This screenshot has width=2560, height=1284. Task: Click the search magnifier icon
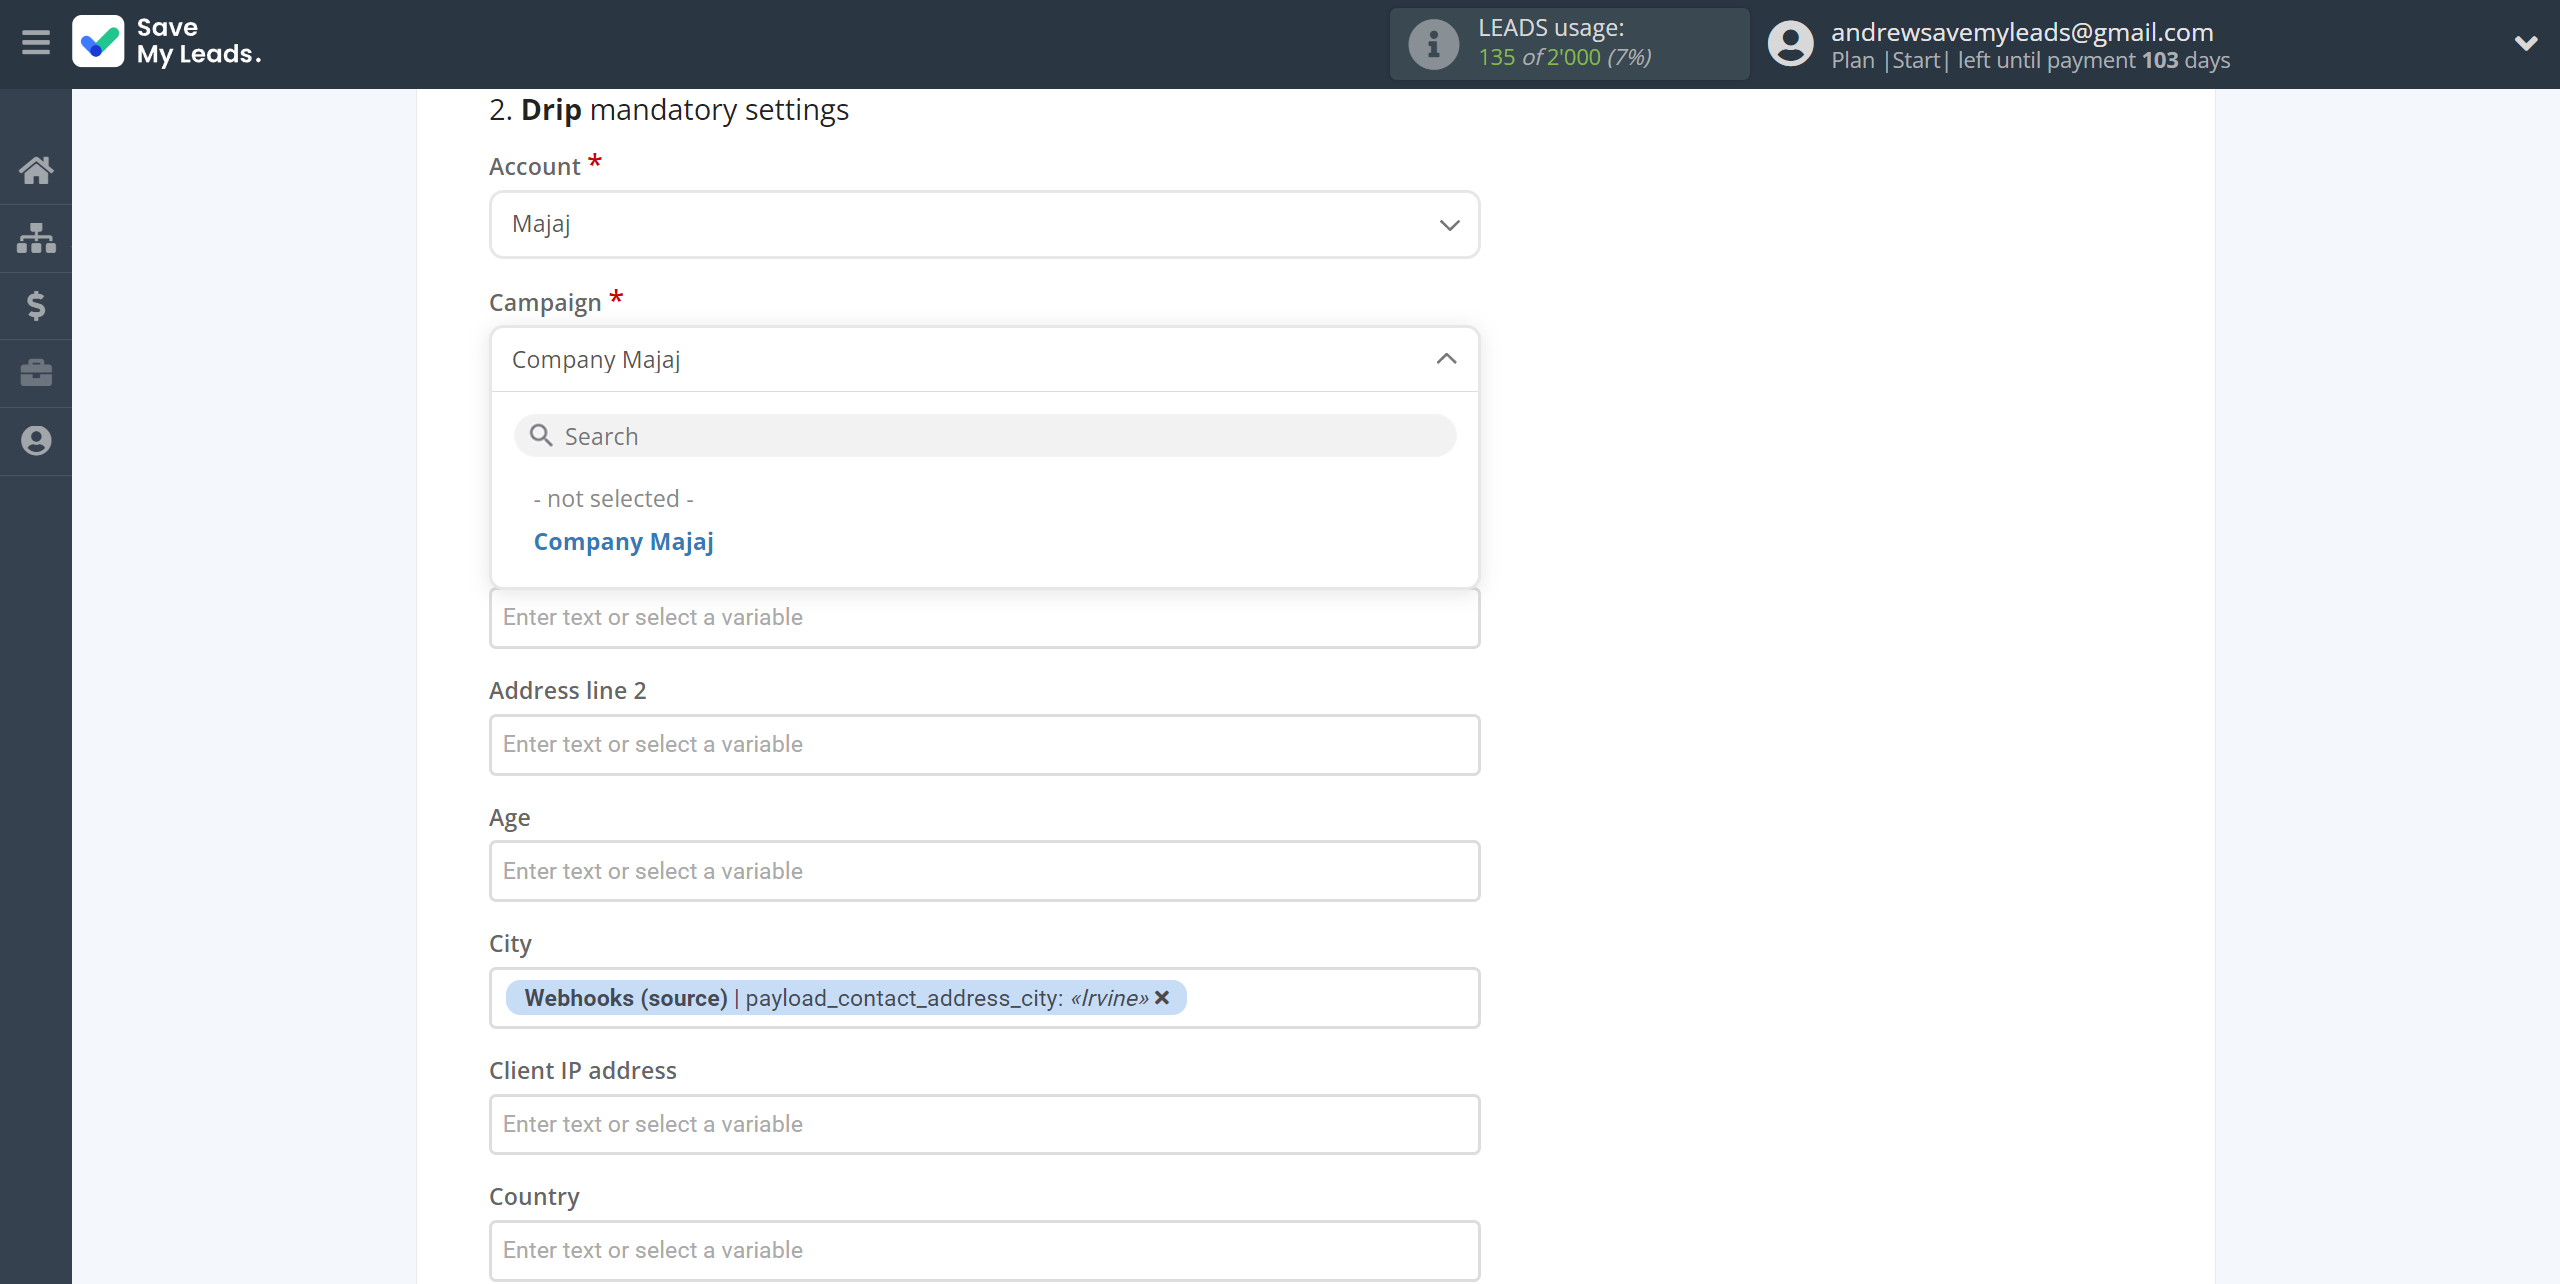coord(541,435)
